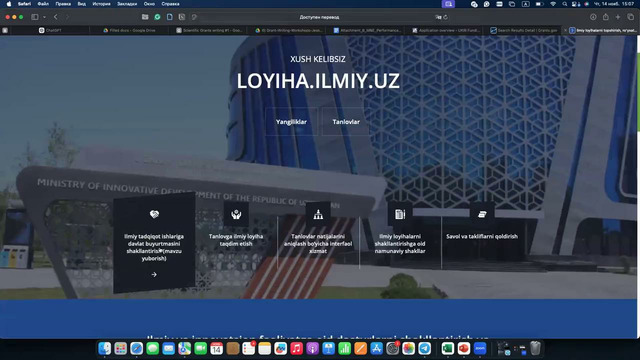Image resolution: width=640 pixels, height=360 pixels.
Task: Click the Share icon in Safari toolbar
Action: coord(606,17)
